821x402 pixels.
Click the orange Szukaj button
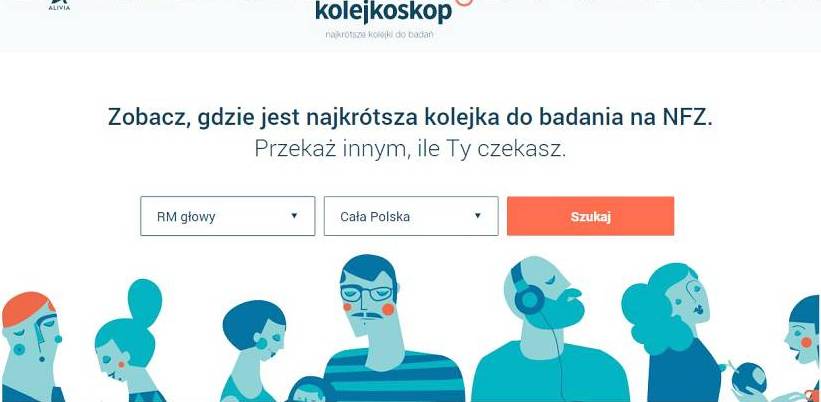pos(591,216)
